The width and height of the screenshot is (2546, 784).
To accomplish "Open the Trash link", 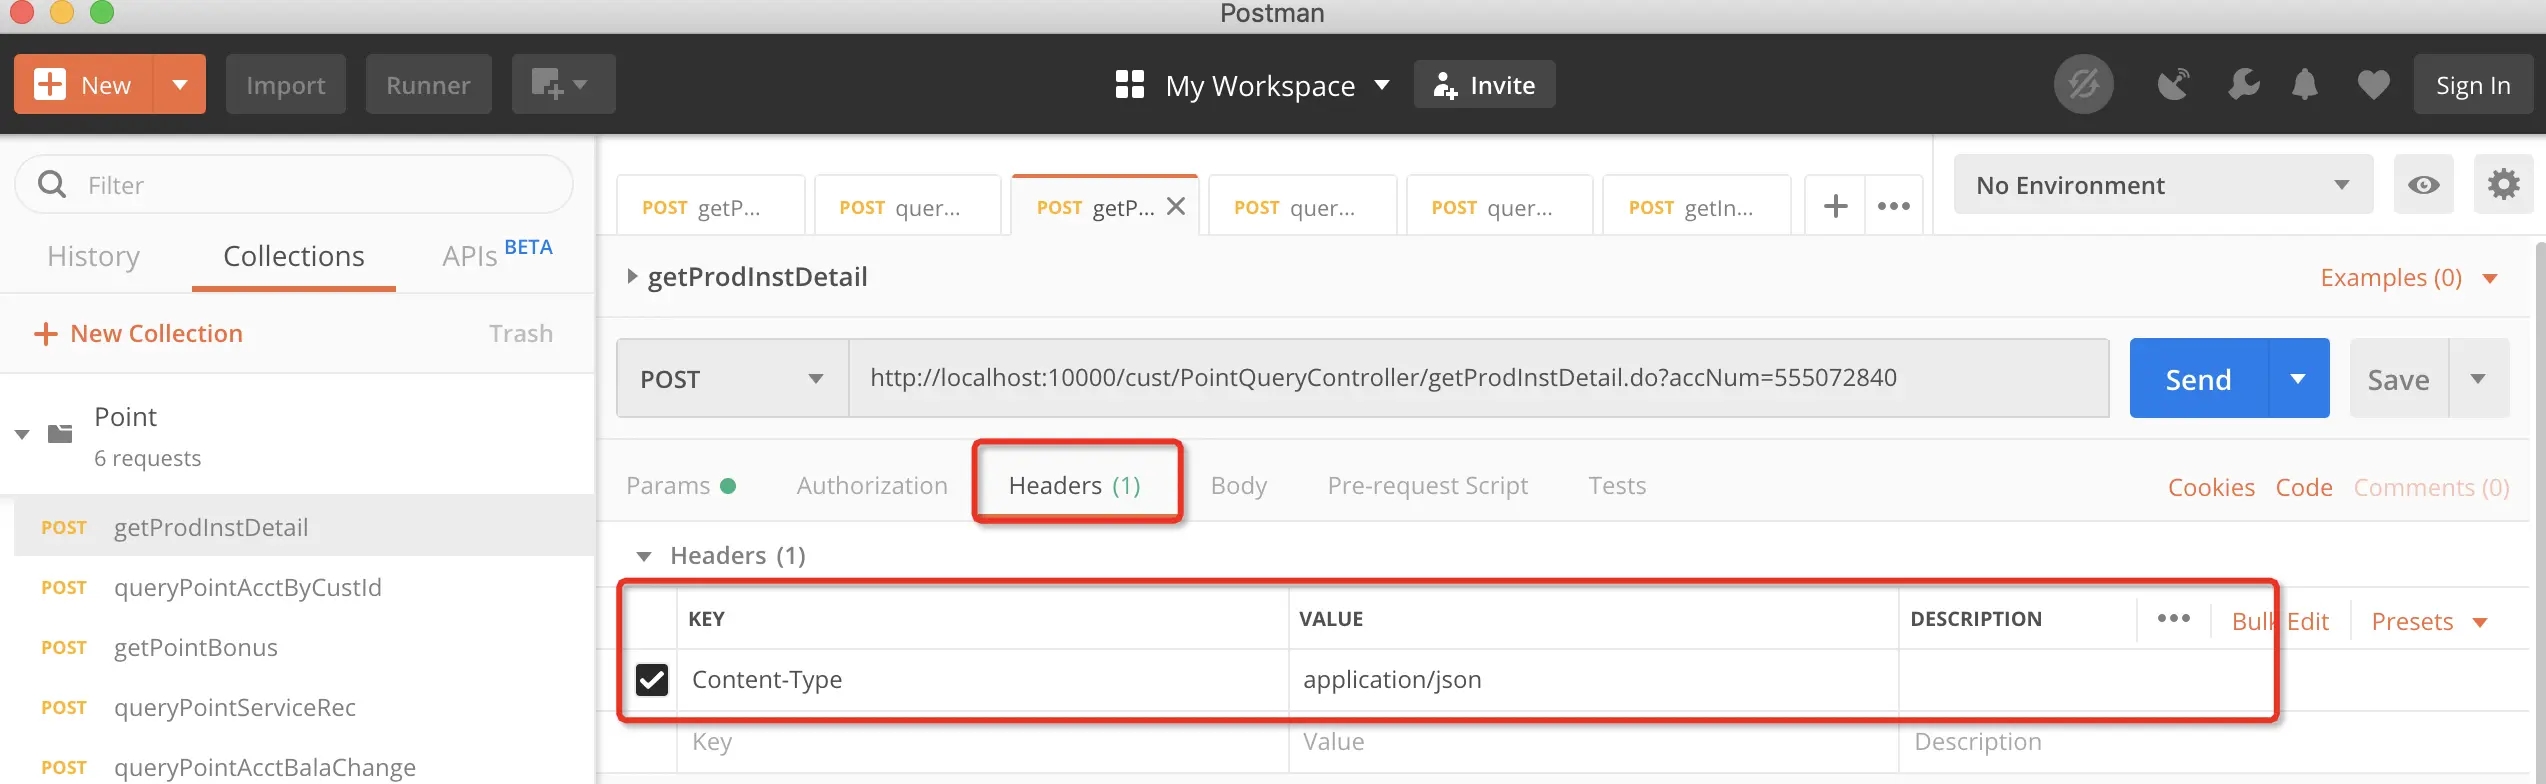I will click(x=521, y=333).
